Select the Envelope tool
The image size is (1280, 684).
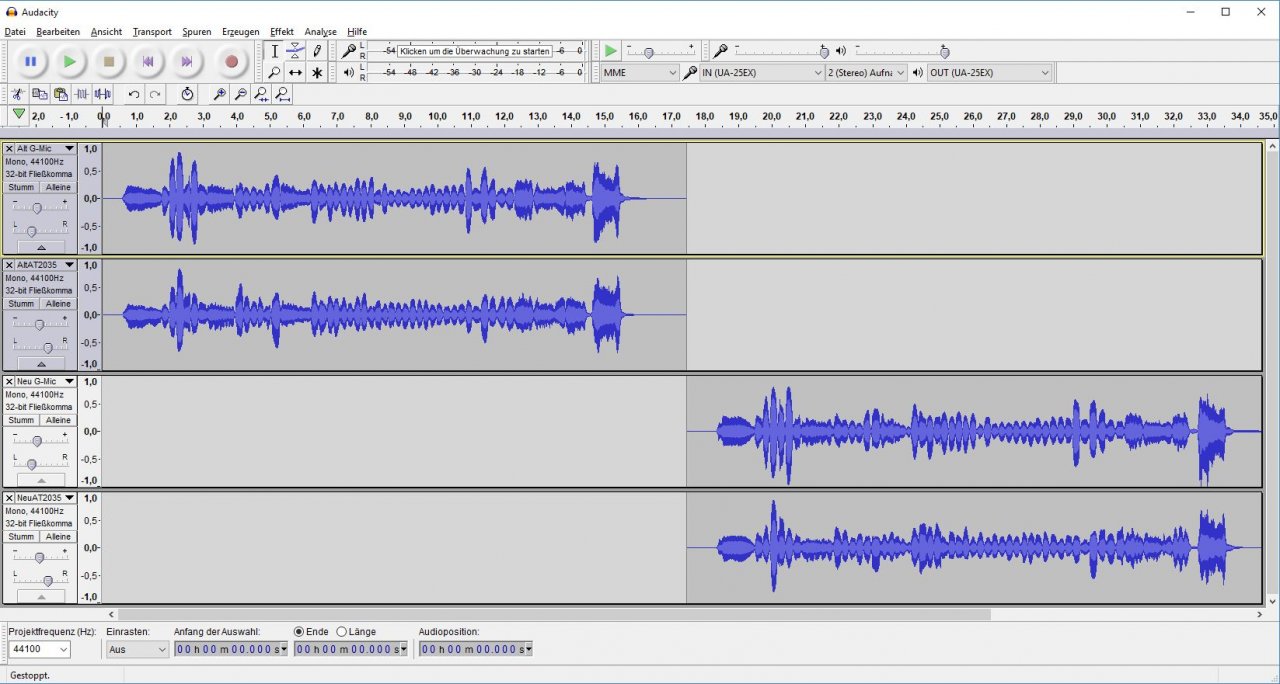coord(296,51)
